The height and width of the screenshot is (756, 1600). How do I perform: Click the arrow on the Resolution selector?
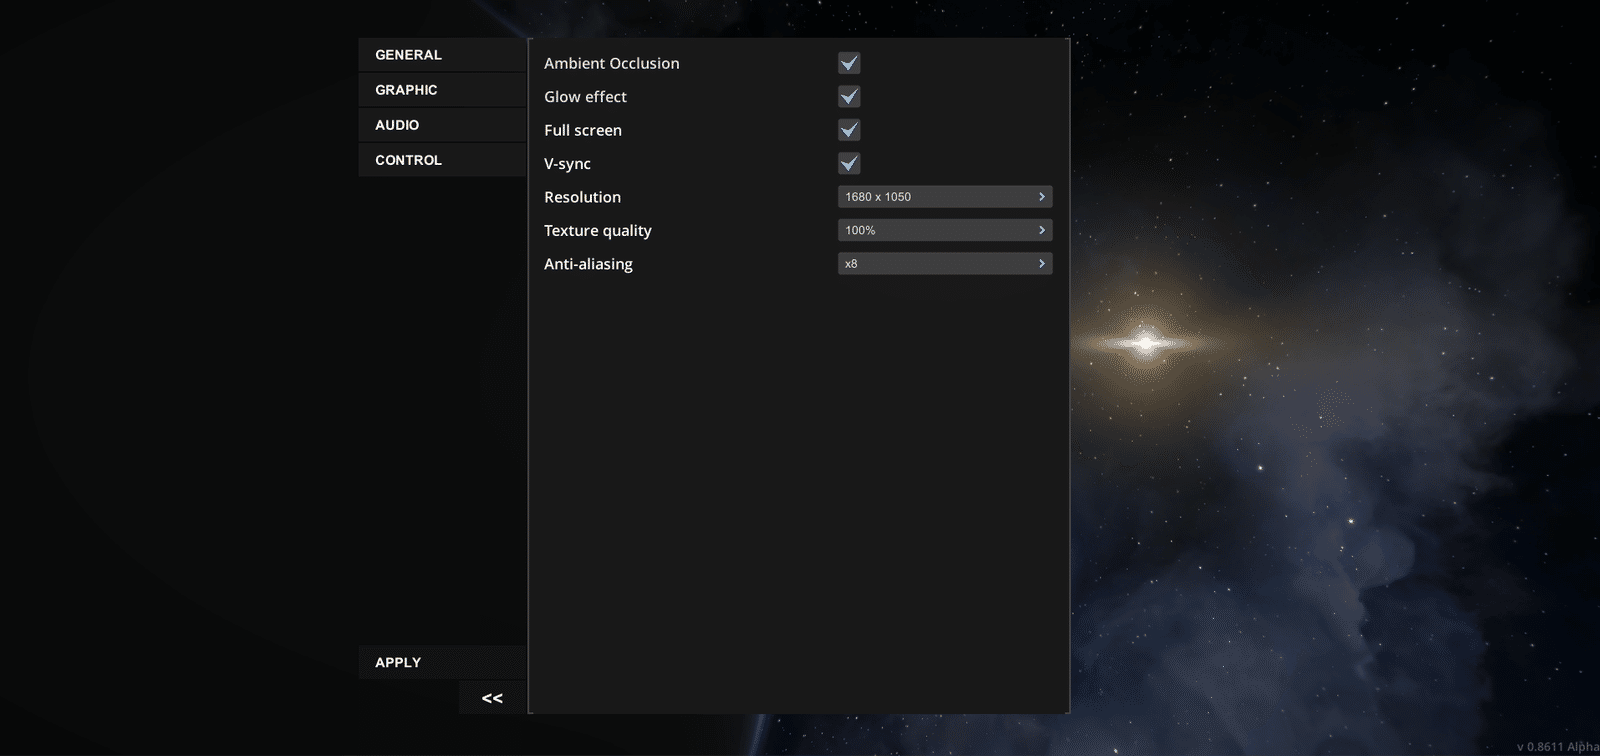[1041, 197]
